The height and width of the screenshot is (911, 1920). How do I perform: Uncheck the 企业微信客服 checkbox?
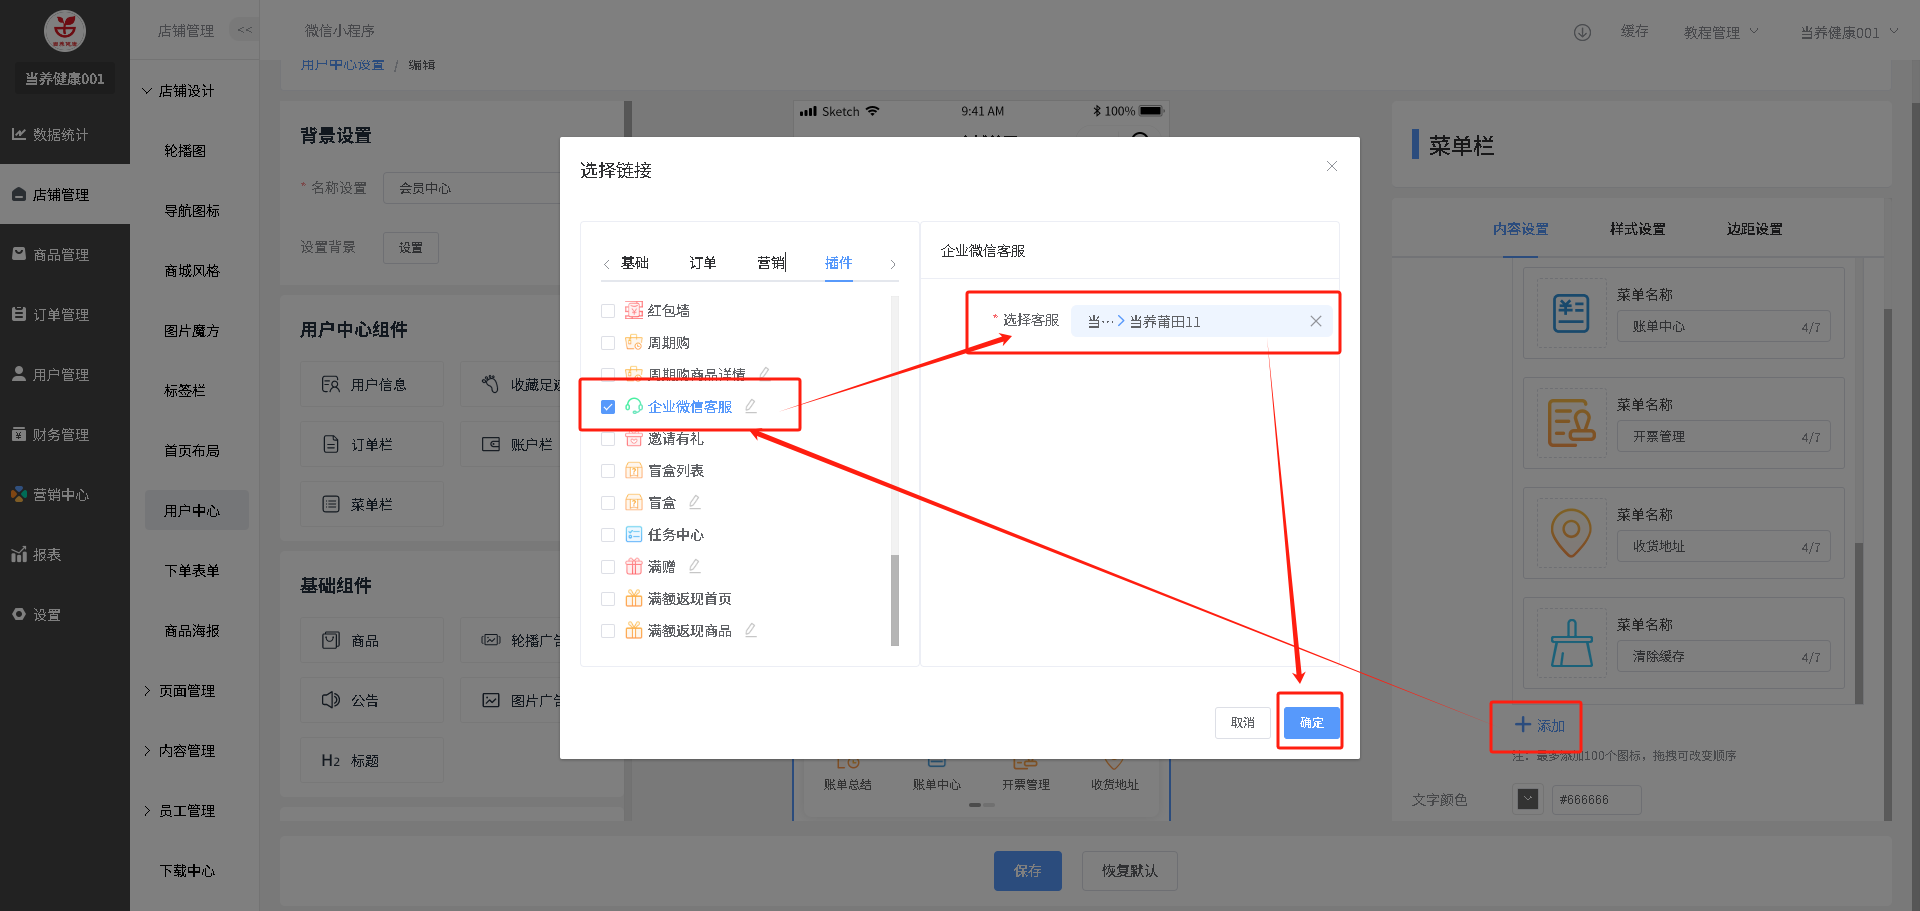pyautogui.click(x=608, y=407)
